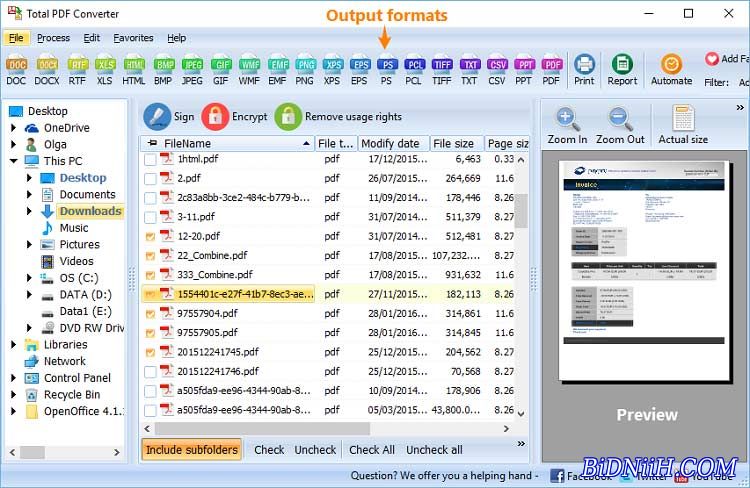Select GIF output format
The width and height of the screenshot is (750, 488).
point(221,70)
